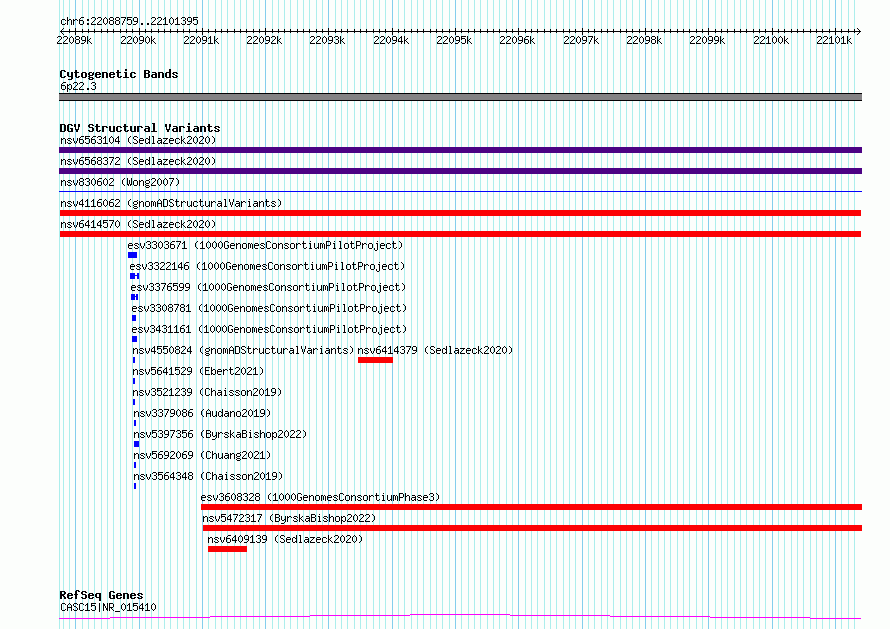Screen dimensions: 890x629
Task: Click the Cytogenetic Bands track title
Action: [119, 74]
